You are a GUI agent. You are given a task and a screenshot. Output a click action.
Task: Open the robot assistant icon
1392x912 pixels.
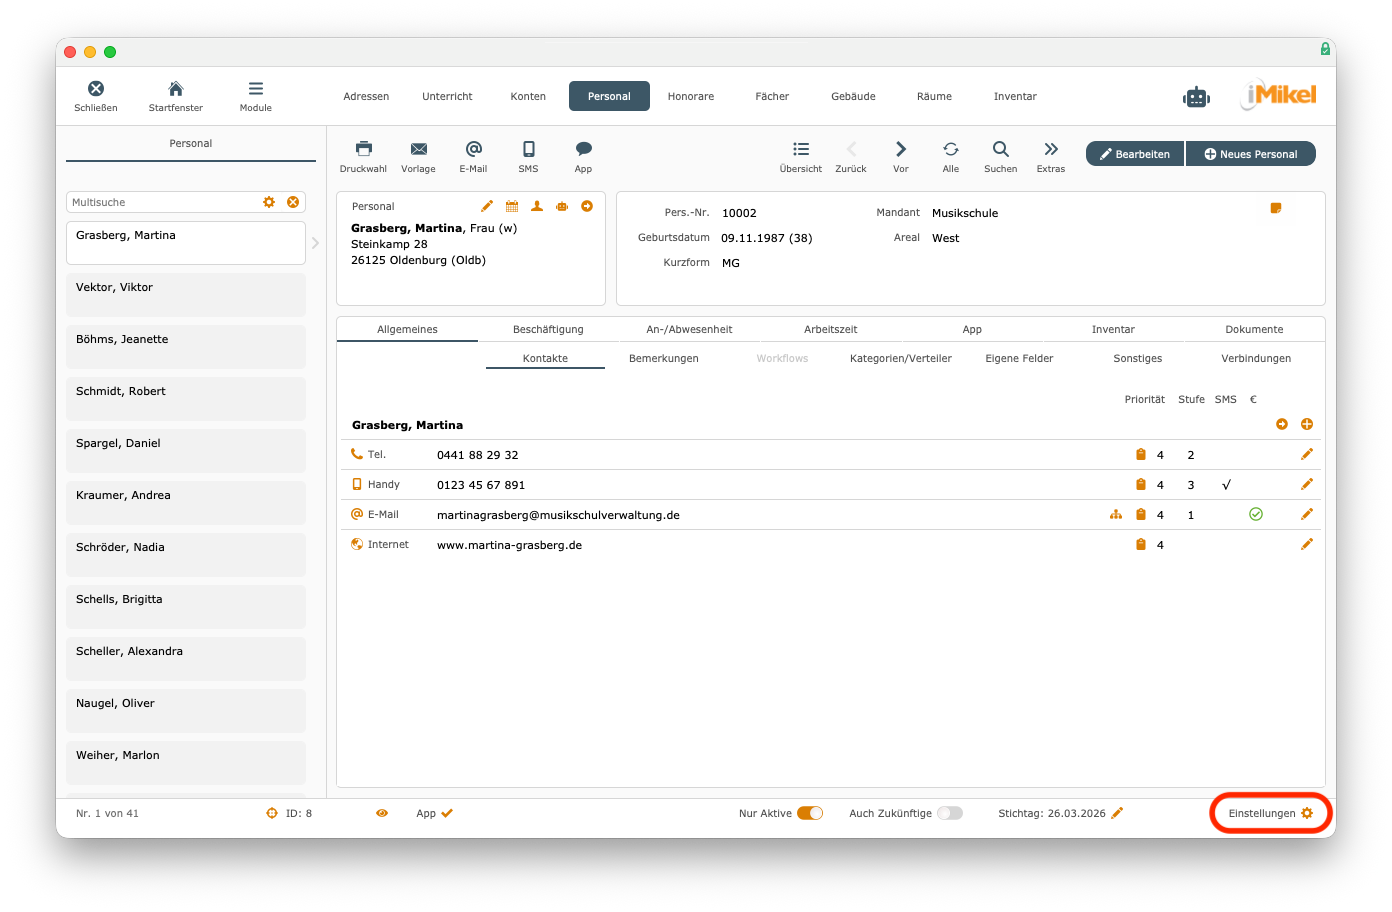(1196, 97)
